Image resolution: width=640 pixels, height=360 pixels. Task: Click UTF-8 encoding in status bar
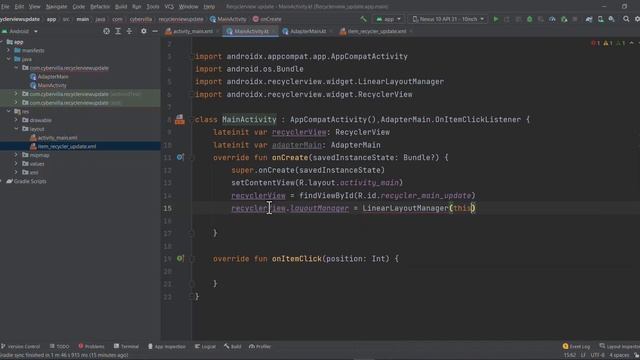(x=597, y=355)
